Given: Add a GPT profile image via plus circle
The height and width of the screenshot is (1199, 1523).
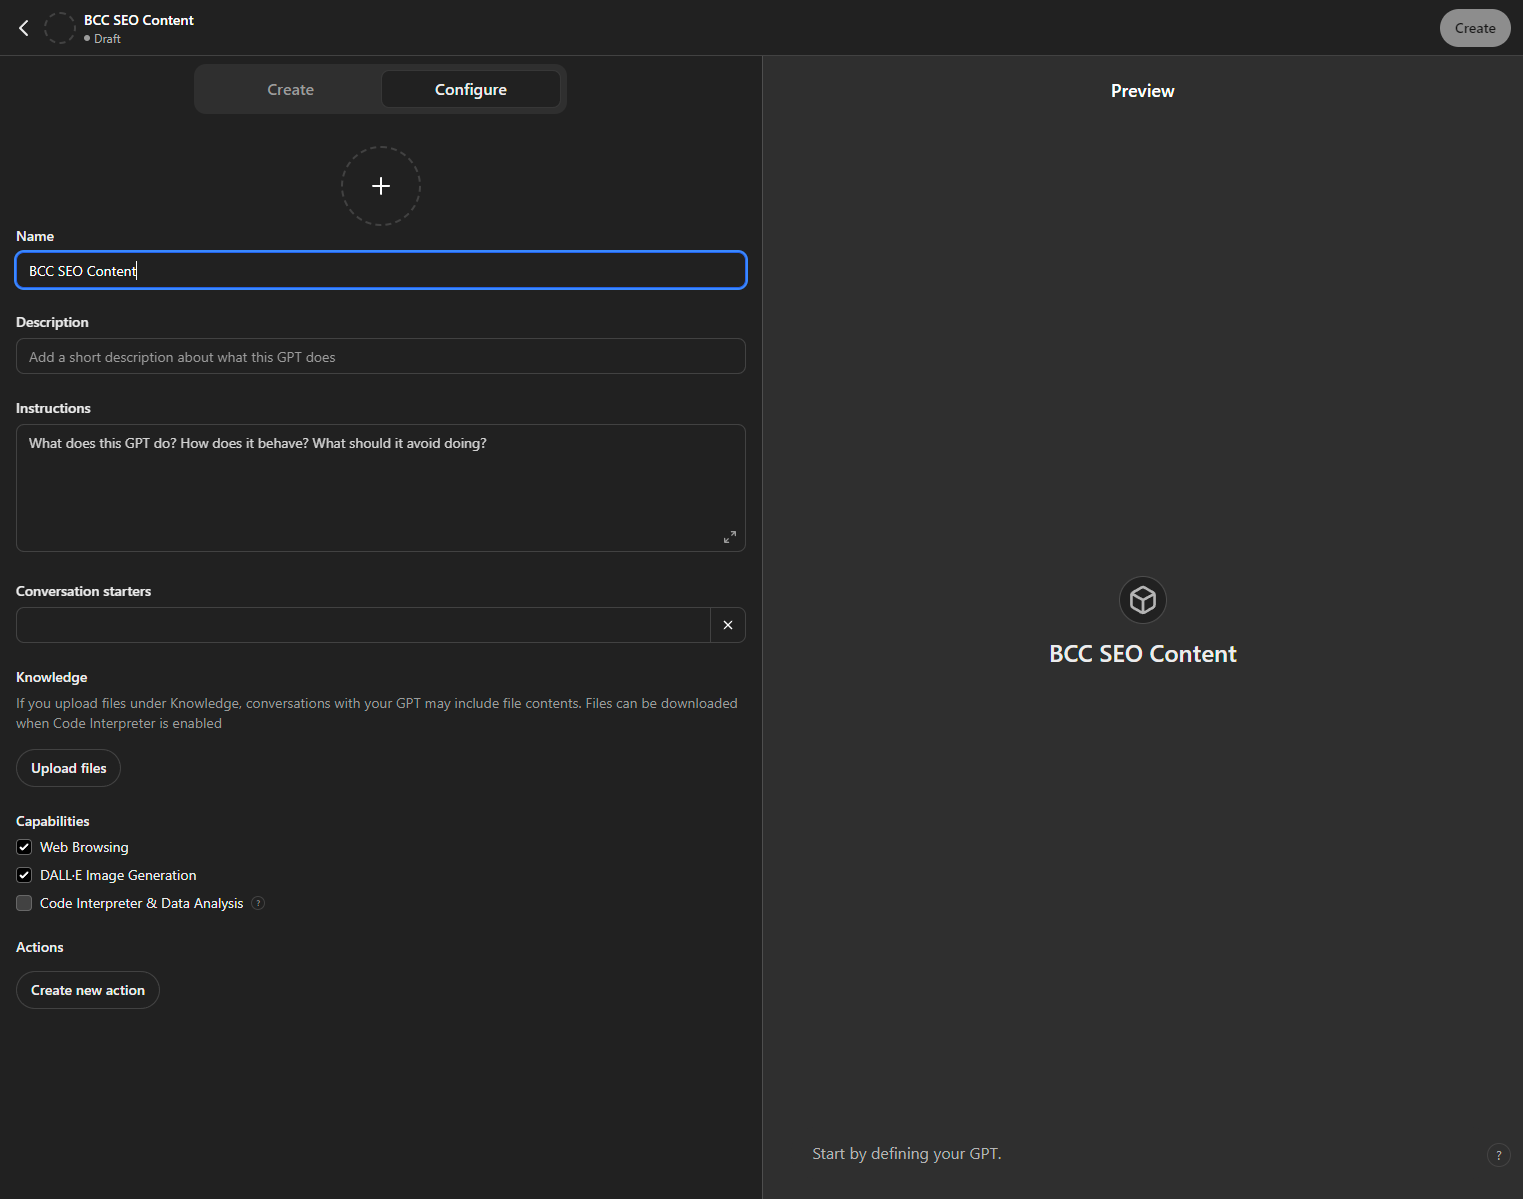Looking at the screenshot, I should [x=381, y=186].
